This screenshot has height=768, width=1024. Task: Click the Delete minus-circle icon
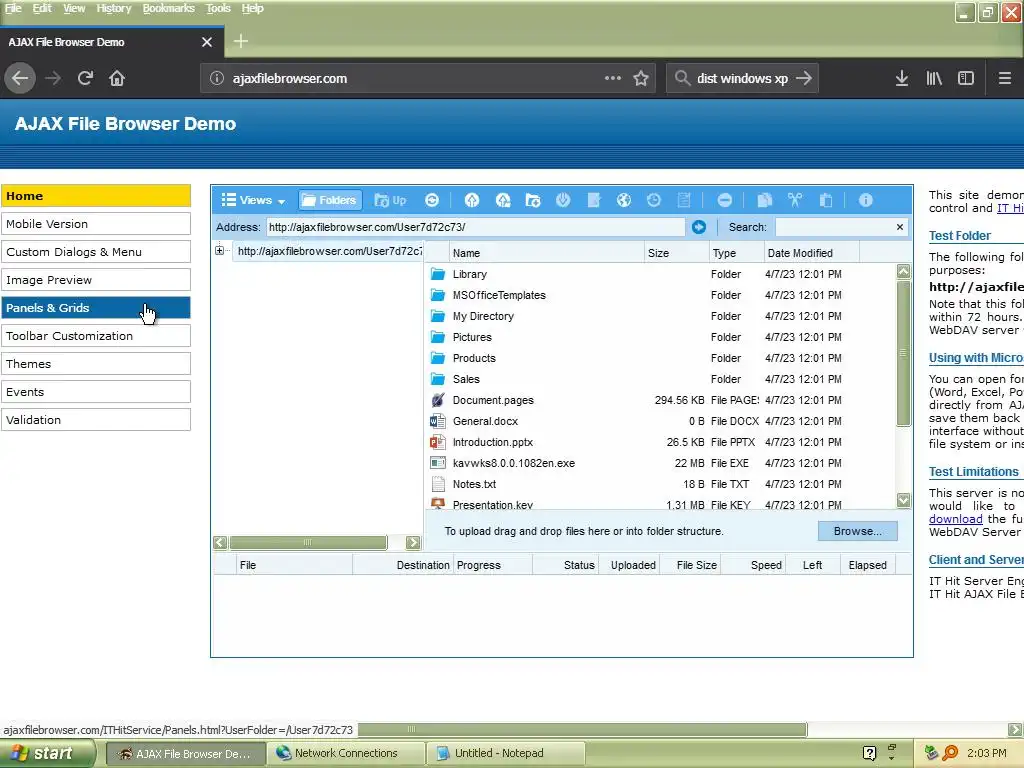coord(724,200)
